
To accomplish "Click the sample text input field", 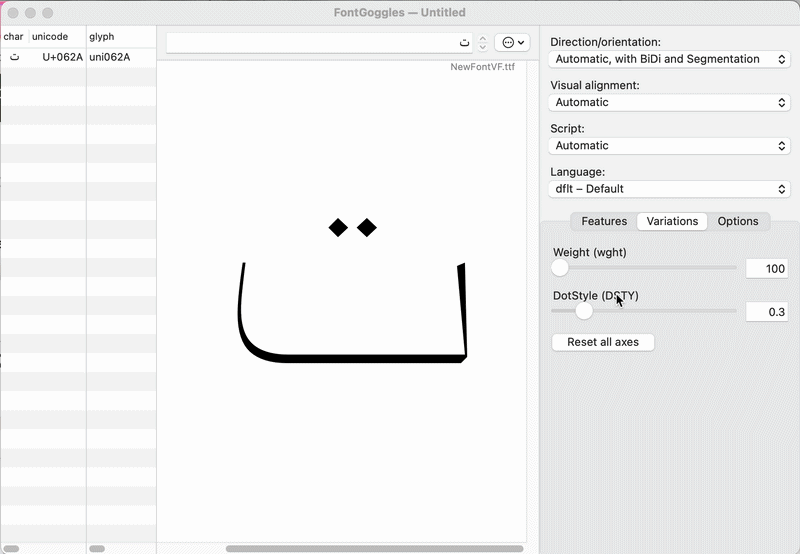I will [x=319, y=43].
